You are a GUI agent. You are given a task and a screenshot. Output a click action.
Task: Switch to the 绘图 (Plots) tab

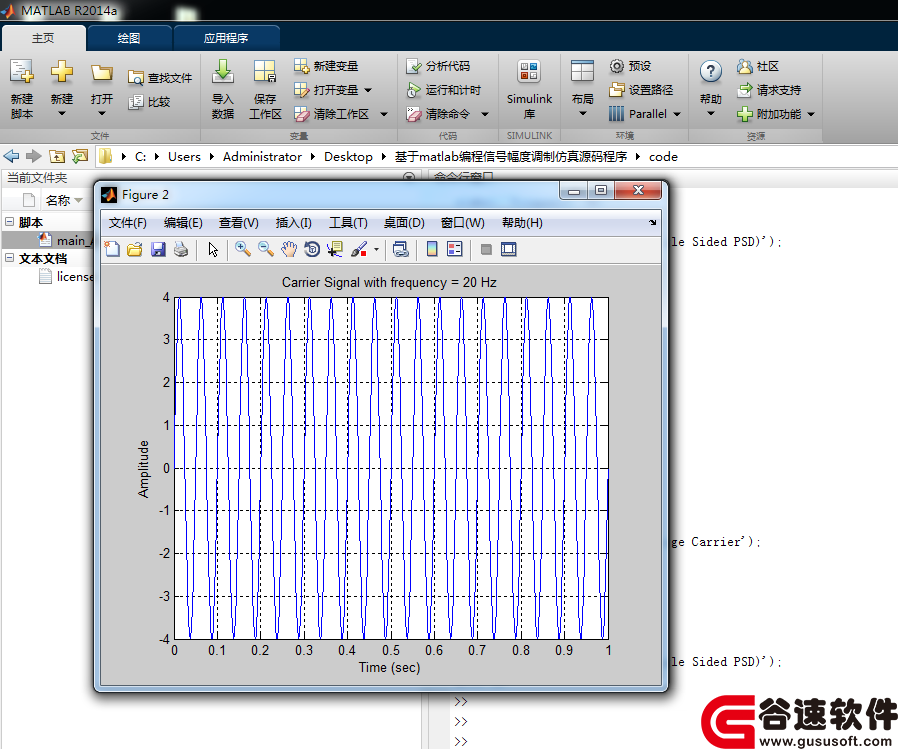point(129,38)
